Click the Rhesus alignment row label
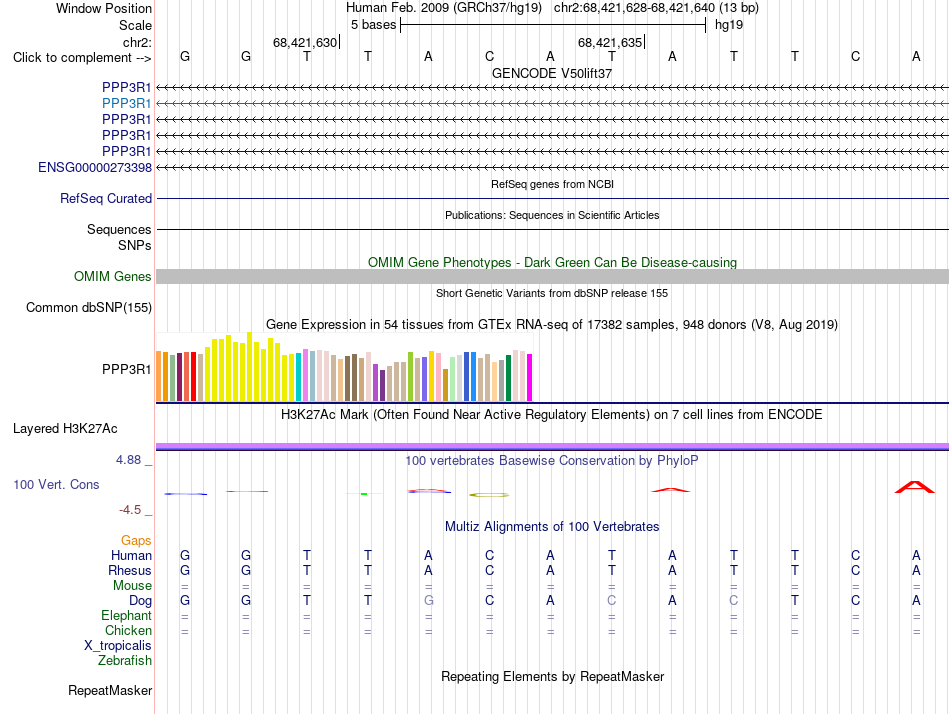 (x=130, y=570)
